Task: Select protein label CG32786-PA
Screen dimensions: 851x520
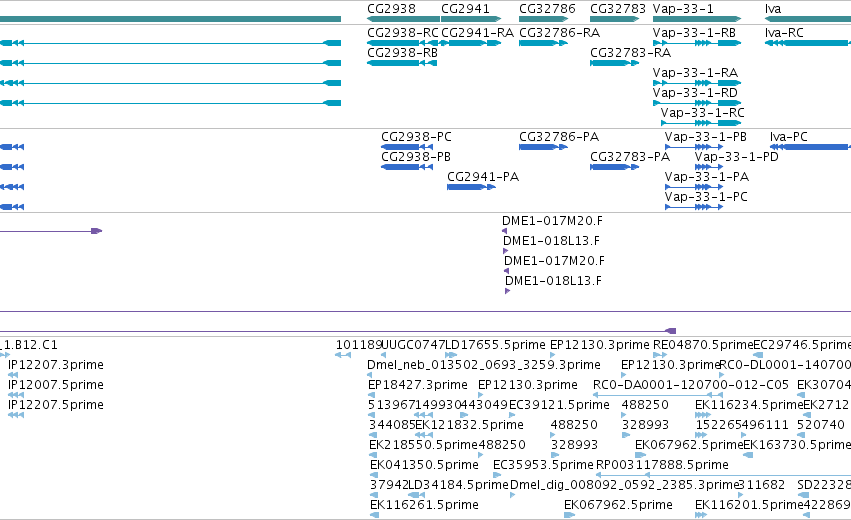Action: (559, 137)
